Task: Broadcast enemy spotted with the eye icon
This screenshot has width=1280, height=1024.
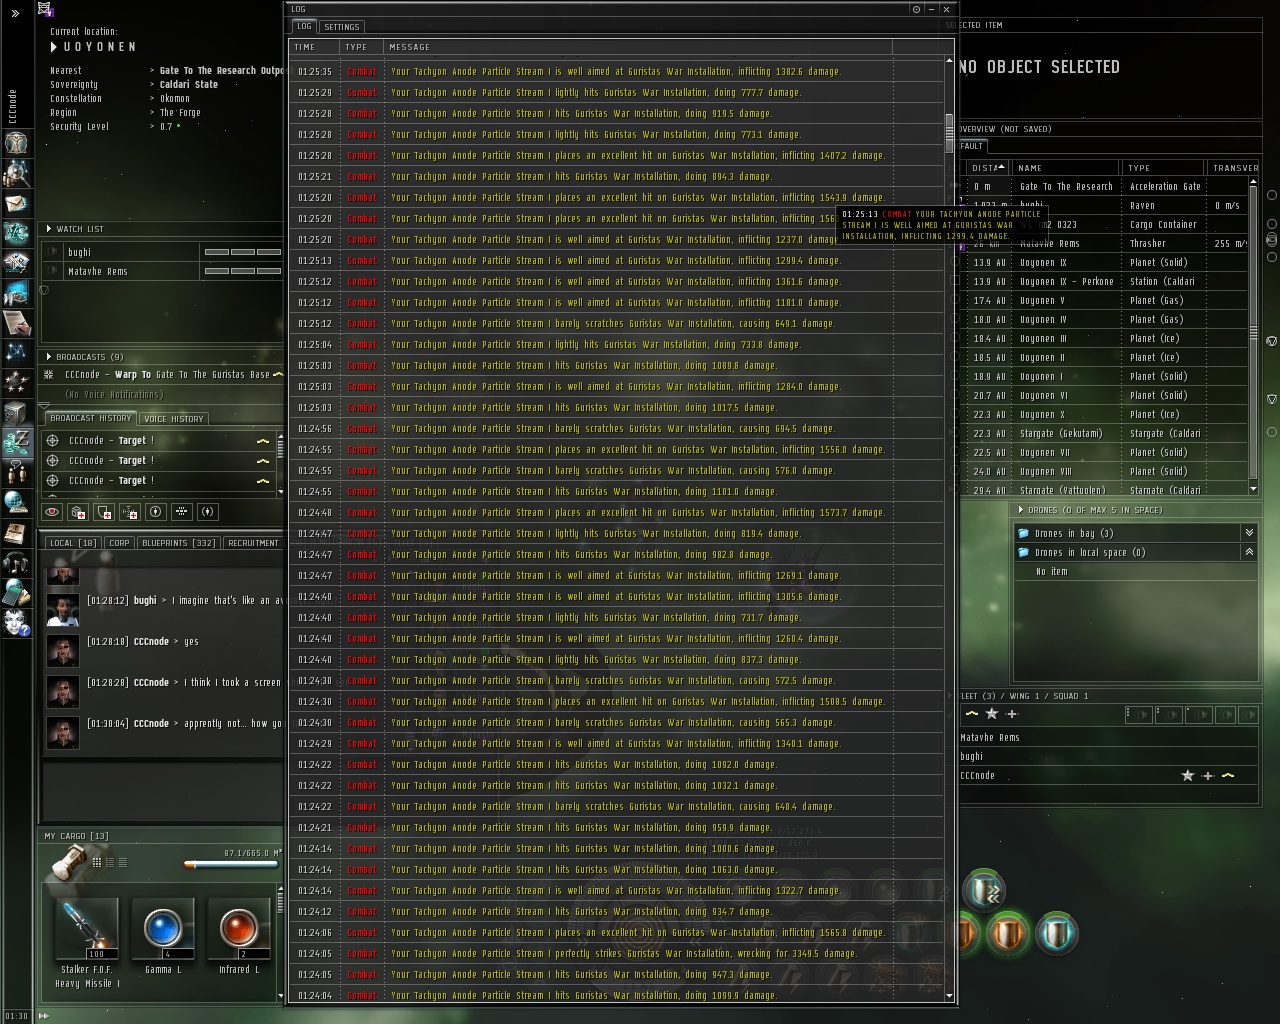Action: [52, 512]
